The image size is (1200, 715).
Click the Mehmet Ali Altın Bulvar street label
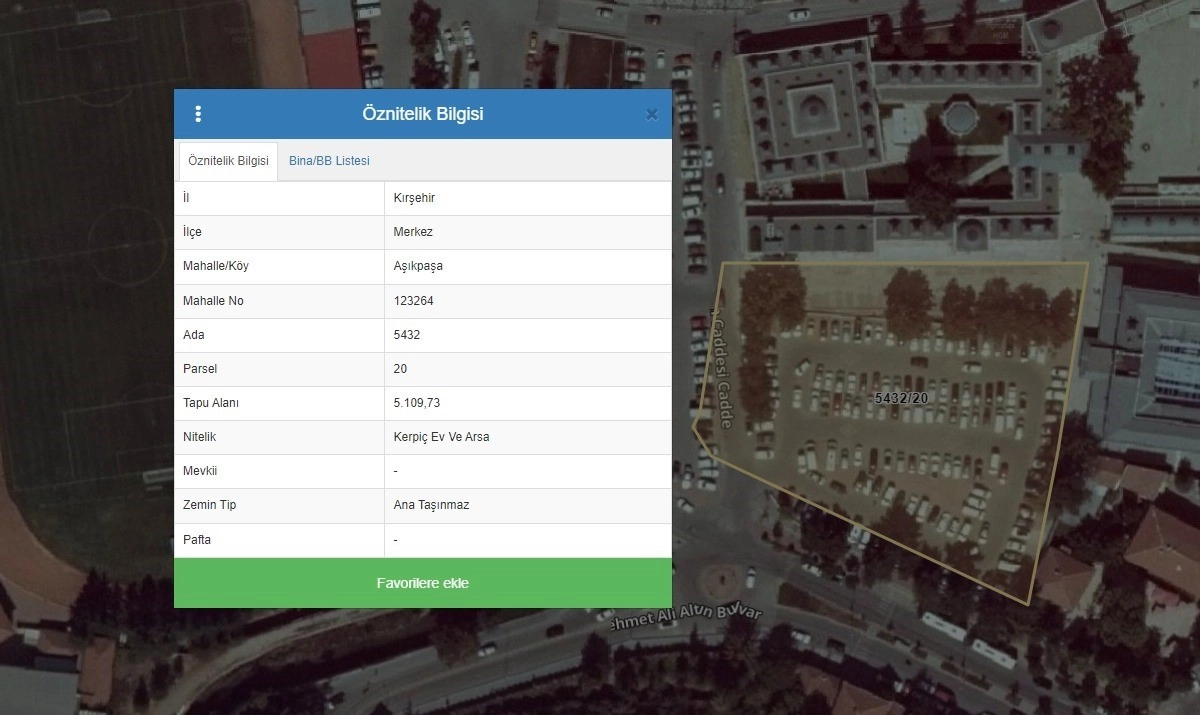686,617
